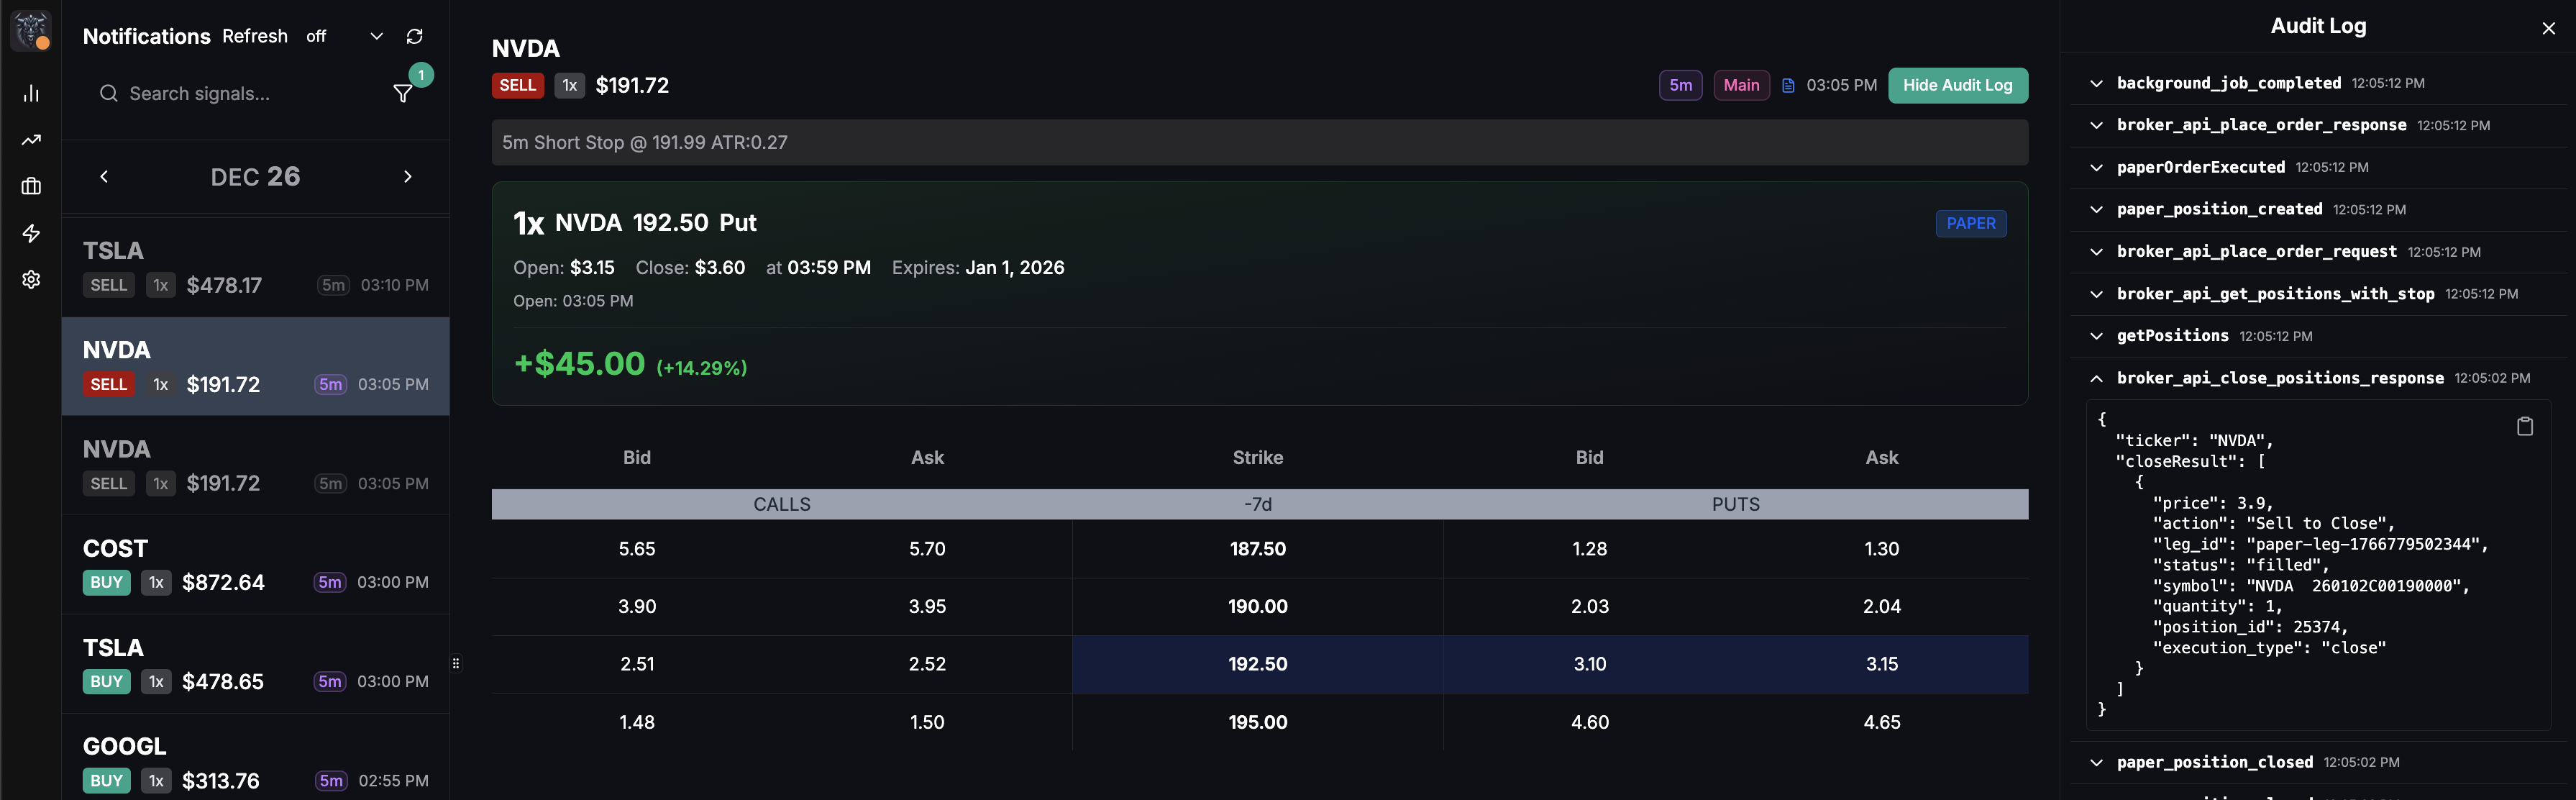Click the 5m Short Stop note bar
Screen dimensions: 2576x800
[1259, 142]
